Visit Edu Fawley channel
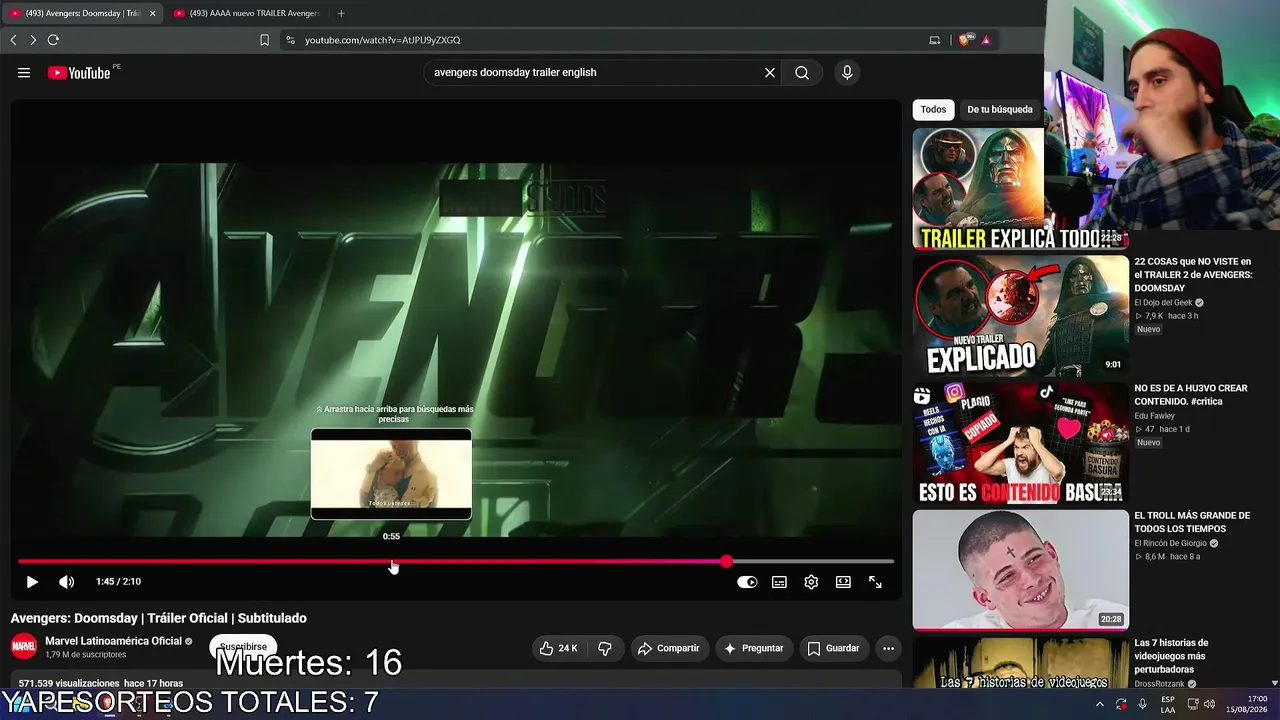This screenshot has height=720, width=1280. click(x=1154, y=415)
